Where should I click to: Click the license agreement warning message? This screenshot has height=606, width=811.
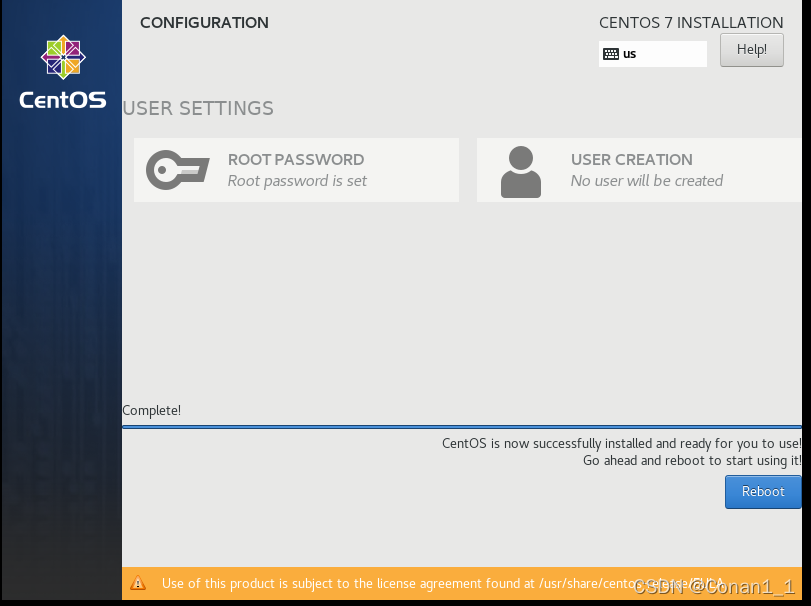[x=442, y=583]
